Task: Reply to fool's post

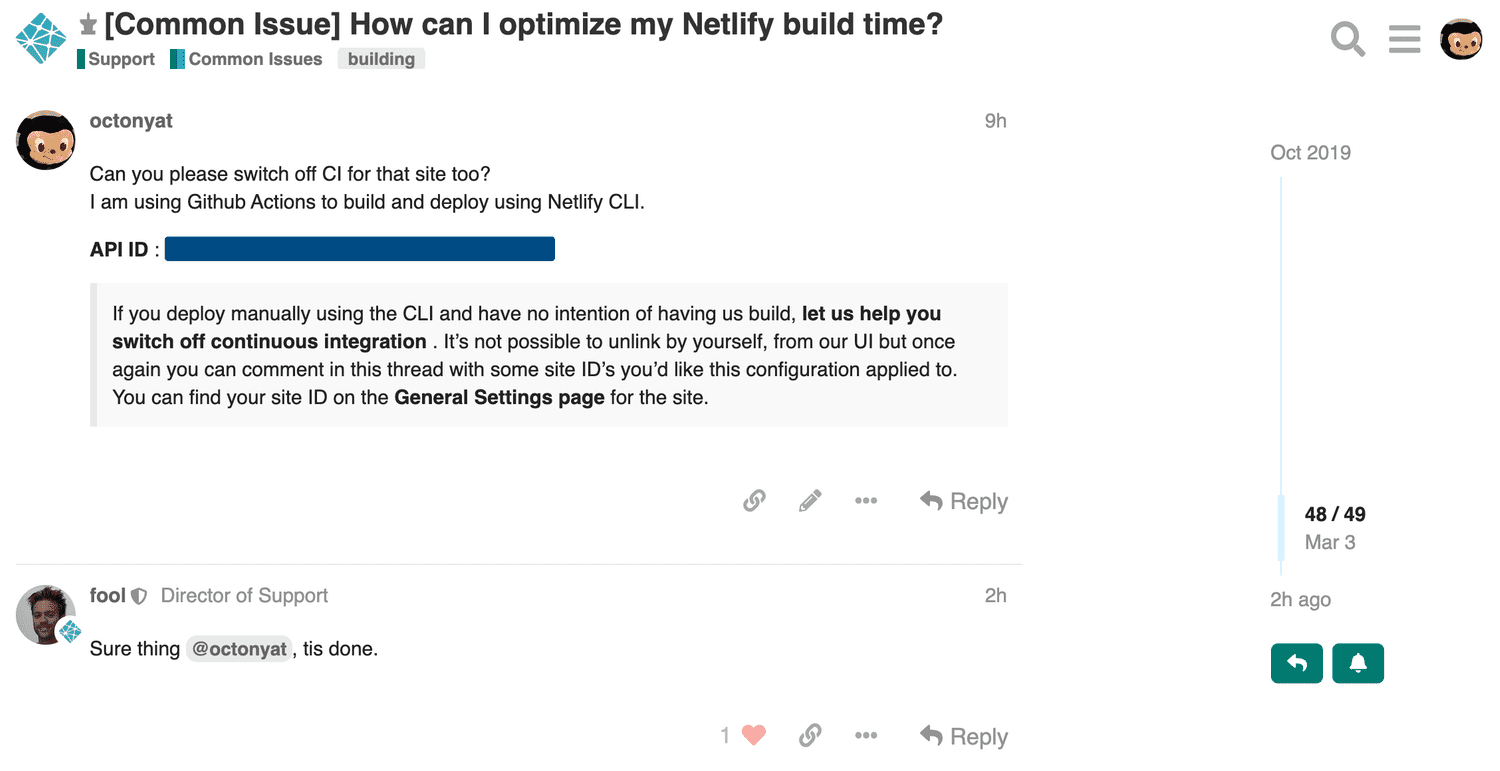Action: pyautogui.click(x=964, y=736)
